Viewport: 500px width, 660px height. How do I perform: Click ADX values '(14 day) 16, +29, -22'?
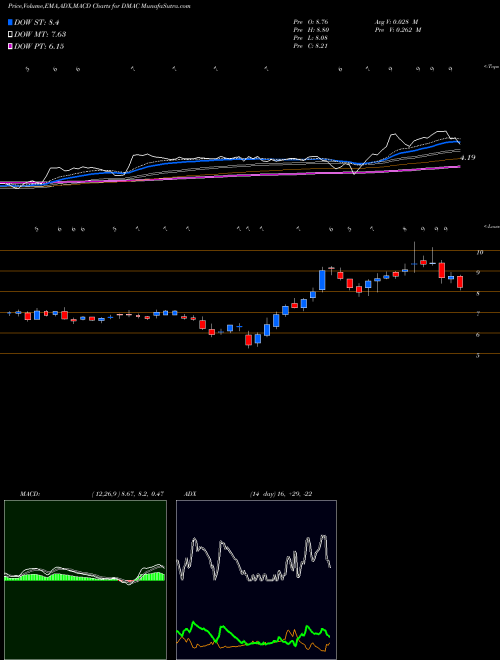click(281, 494)
